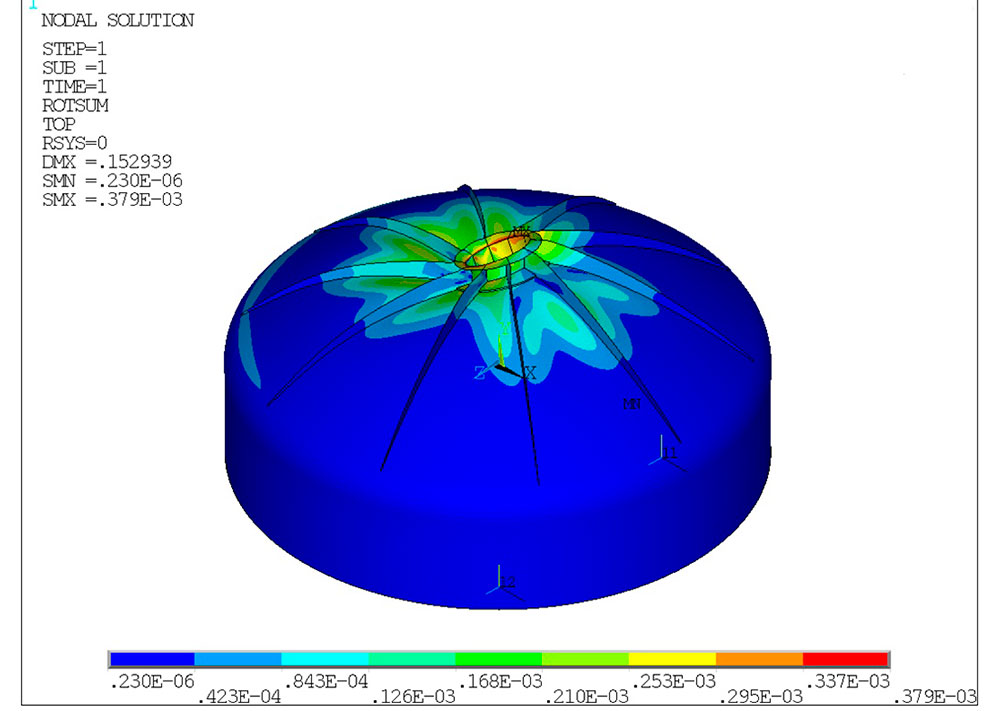The width and height of the screenshot is (1000, 711).
Task: Click the ROTSUM result label
Action: pyautogui.click(x=75, y=105)
